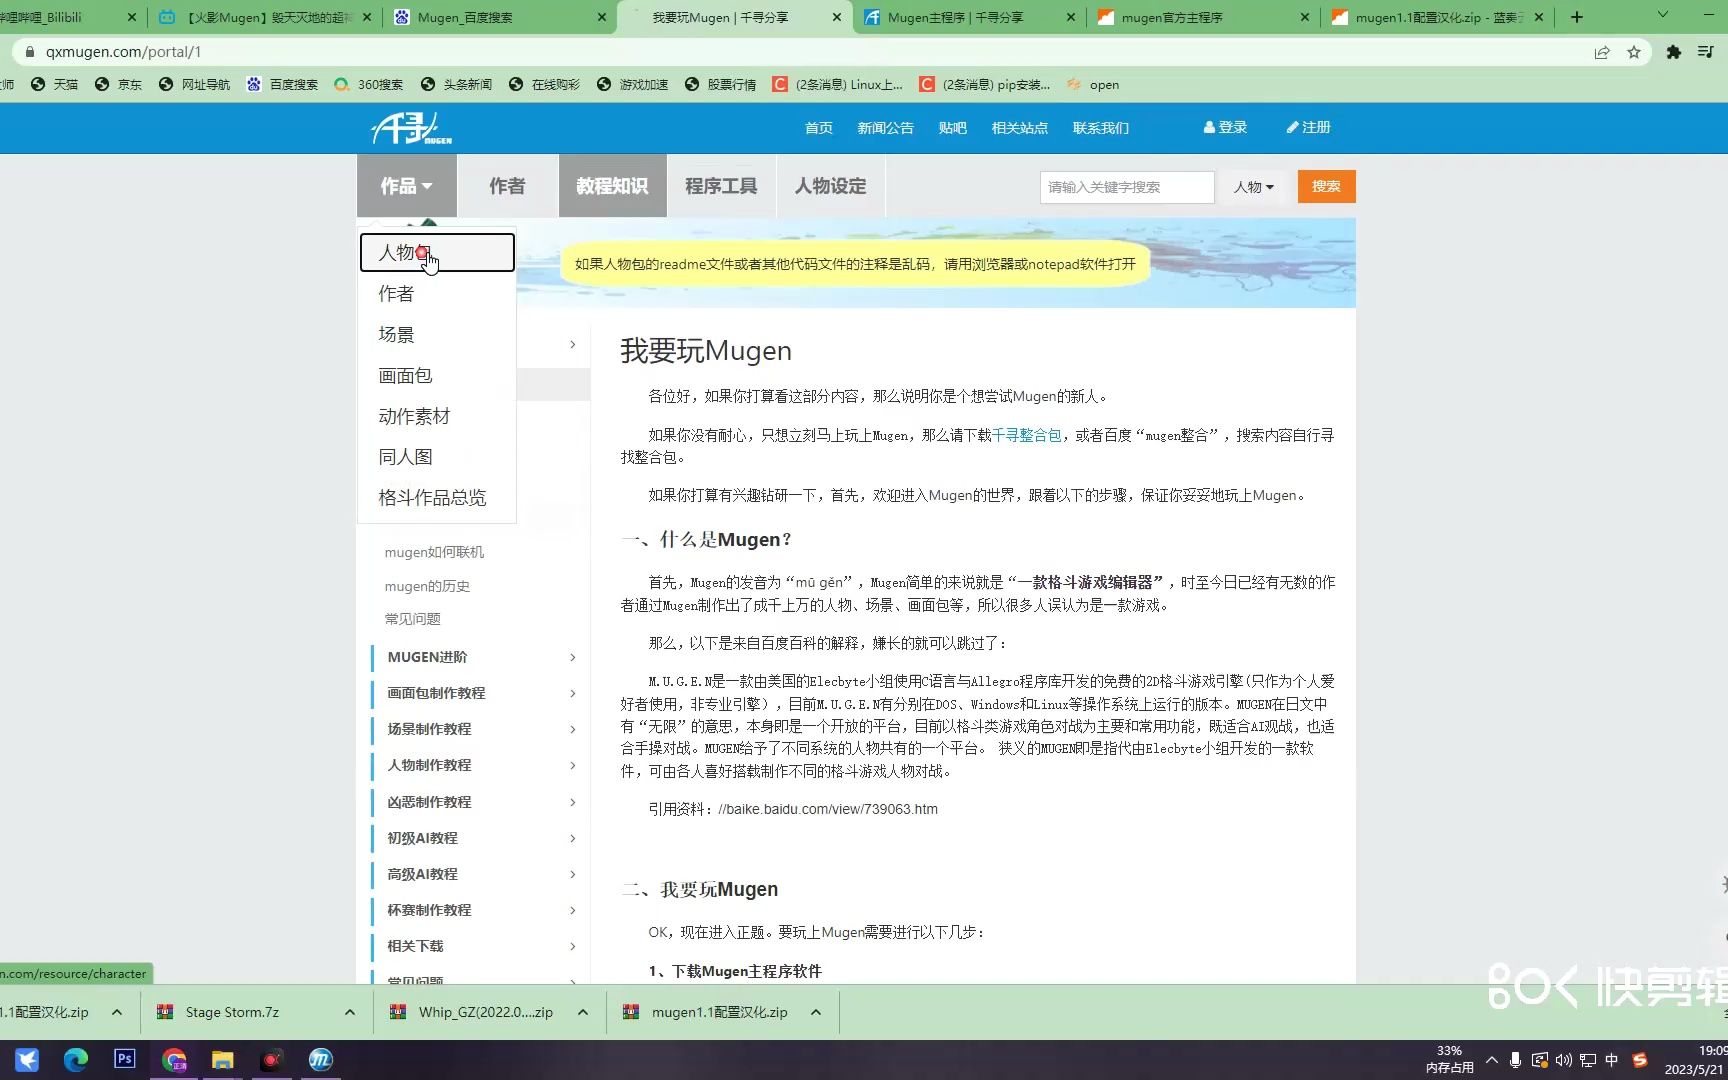
Task: Open the 股票行情 bookmark
Action: tap(720, 84)
